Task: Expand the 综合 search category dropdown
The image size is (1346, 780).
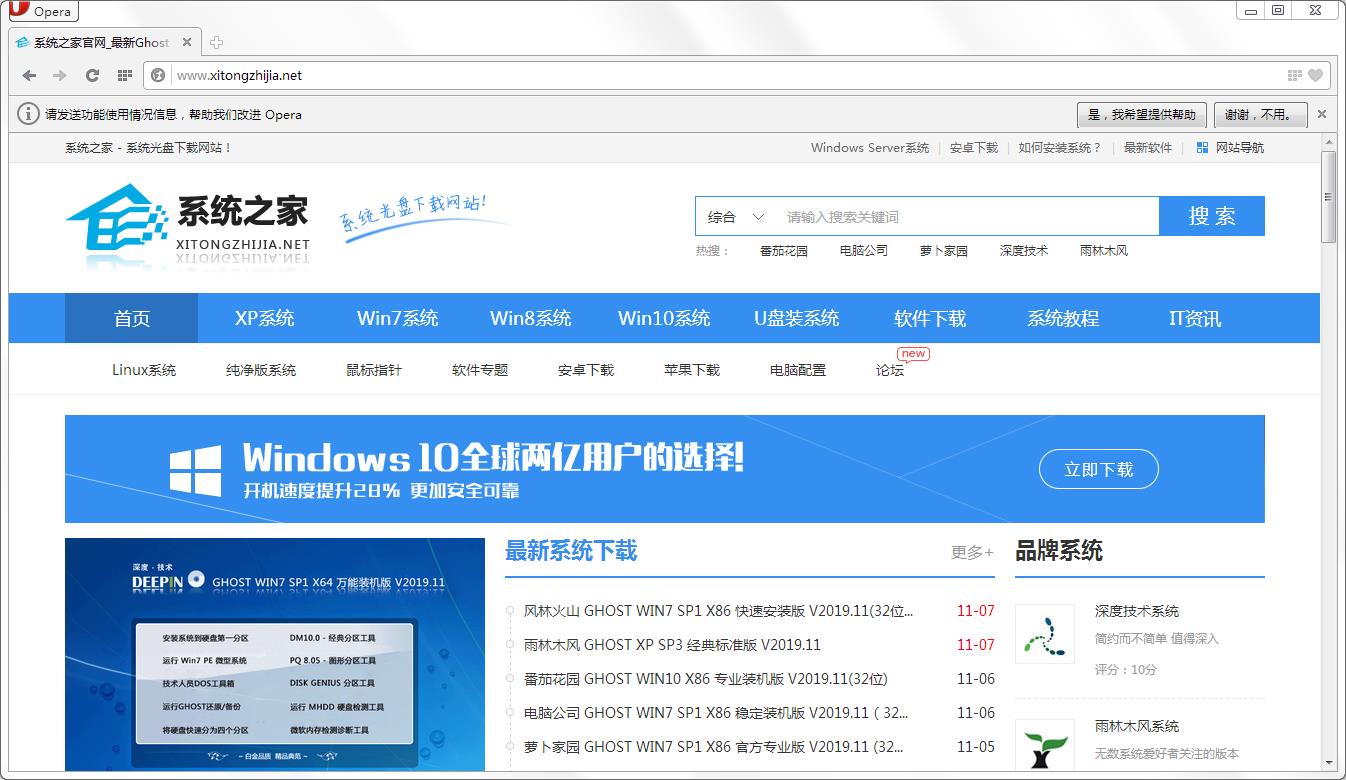Action: click(736, 216)
